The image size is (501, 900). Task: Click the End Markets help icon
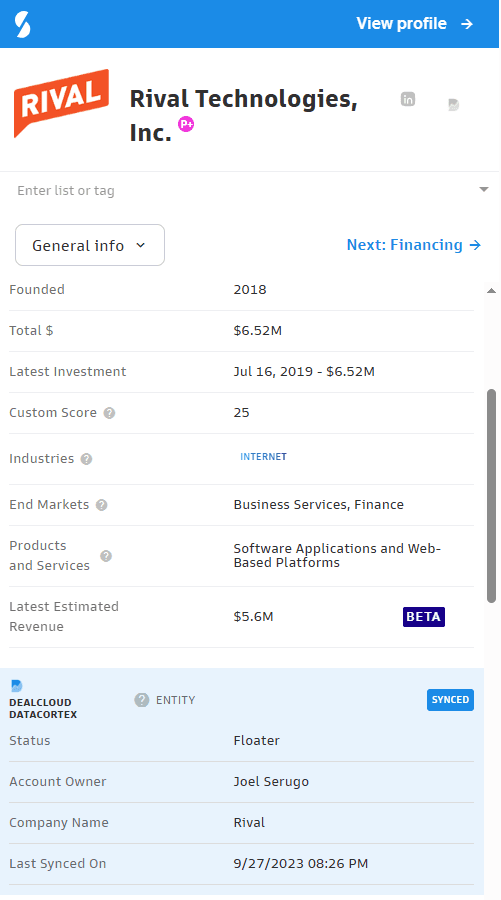coord(102,505)
